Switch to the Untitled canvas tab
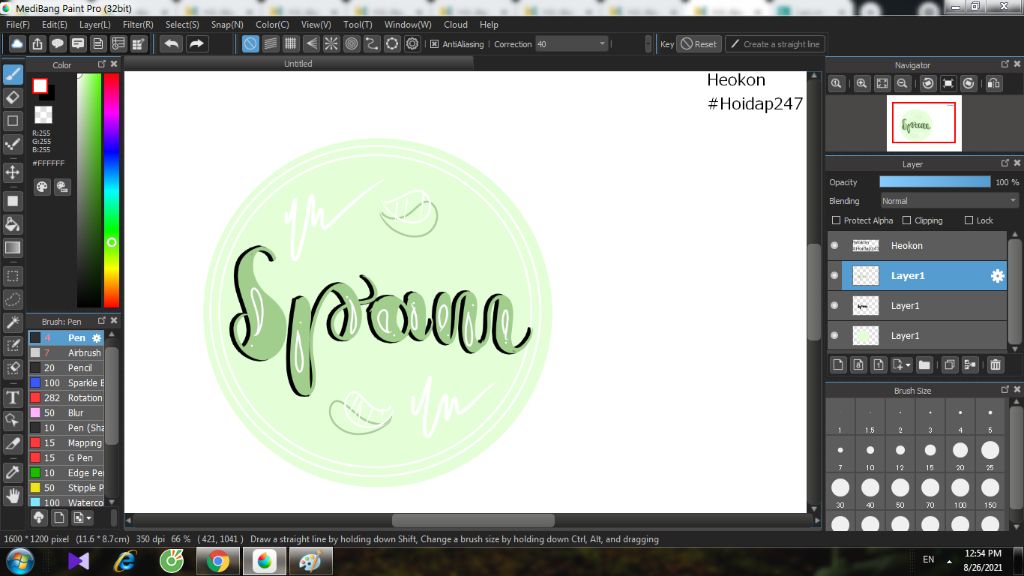 pos(298,63)
